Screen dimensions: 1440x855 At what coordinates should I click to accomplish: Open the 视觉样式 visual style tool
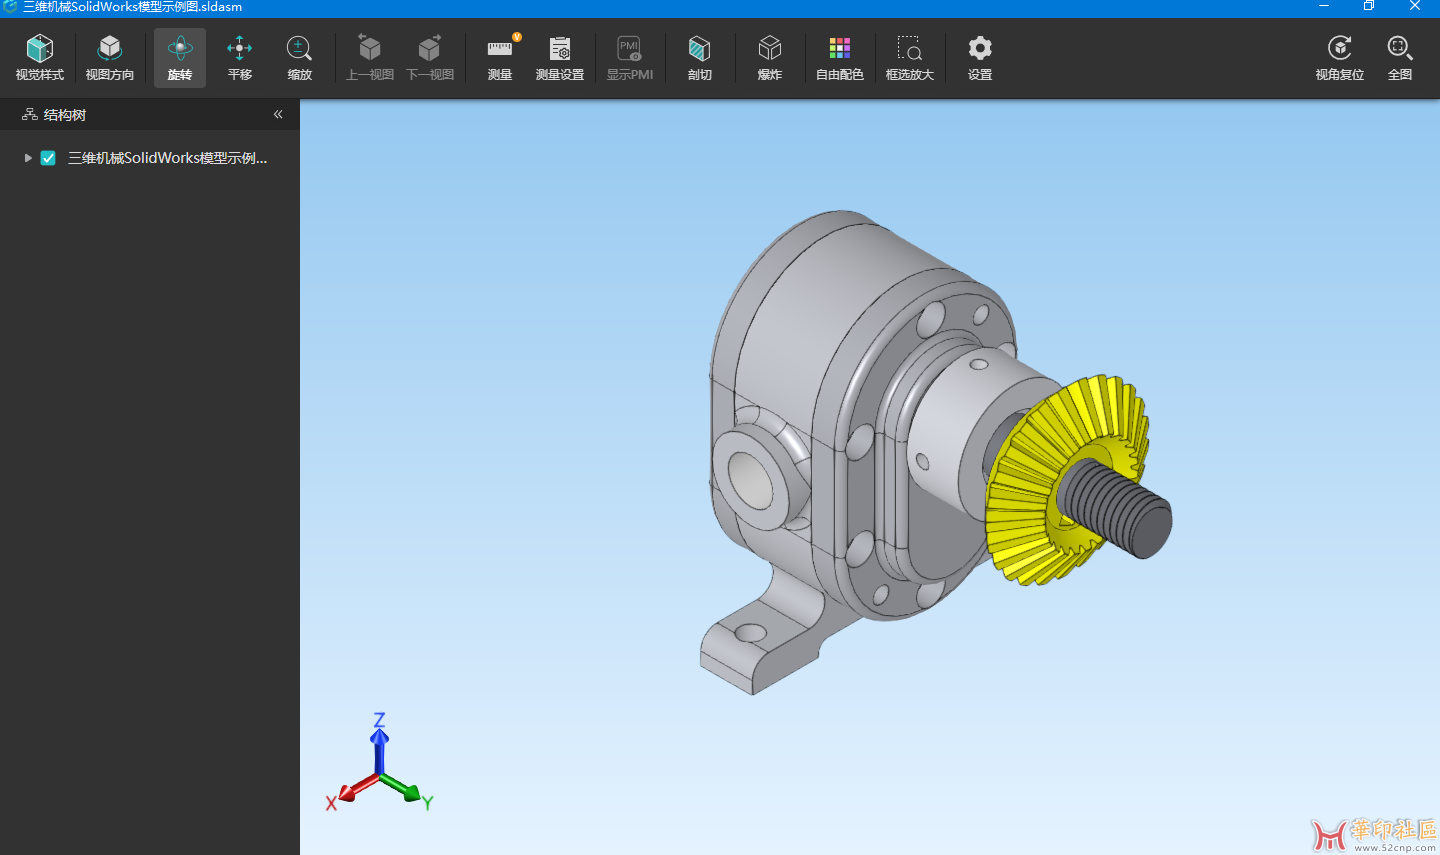[40, 58]
